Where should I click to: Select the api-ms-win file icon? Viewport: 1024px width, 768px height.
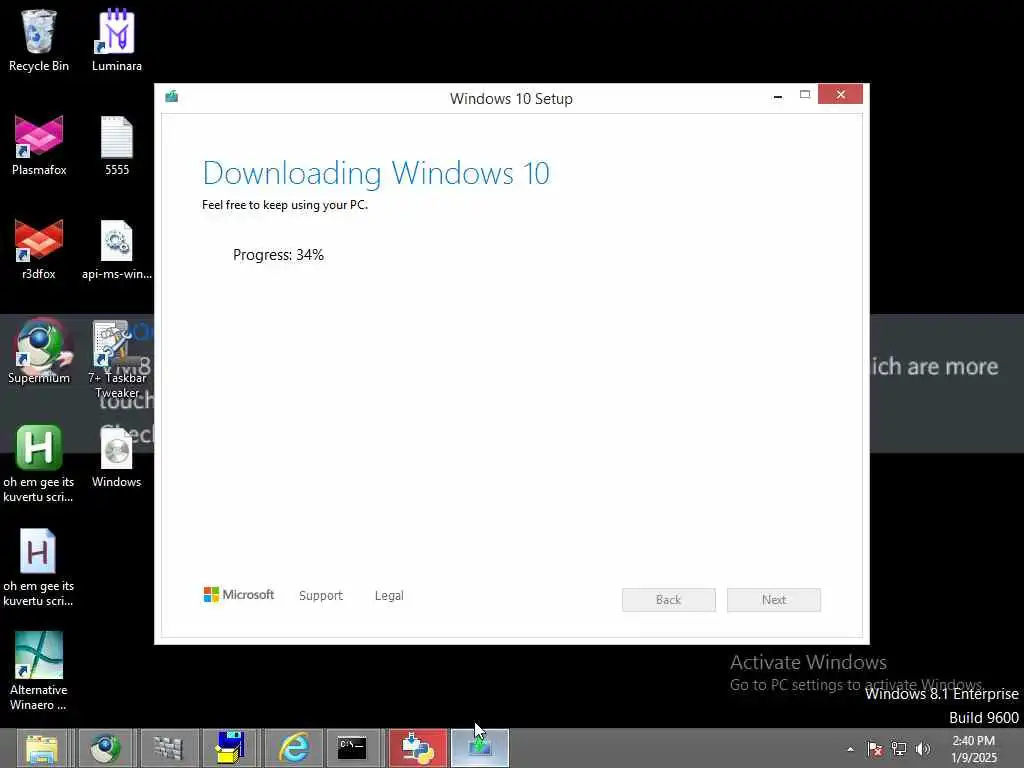117,249
